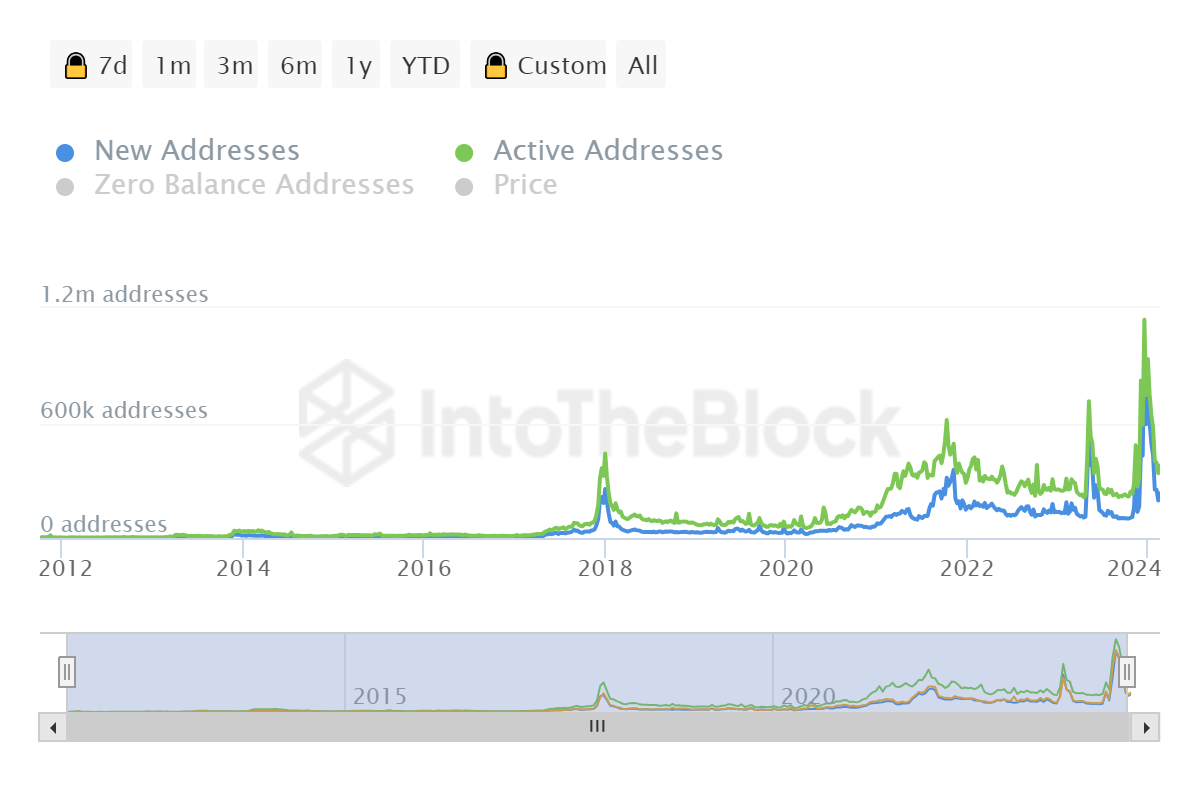Select the 1m time range
This screenshot has height=800, width=1200.
point(173,66)
